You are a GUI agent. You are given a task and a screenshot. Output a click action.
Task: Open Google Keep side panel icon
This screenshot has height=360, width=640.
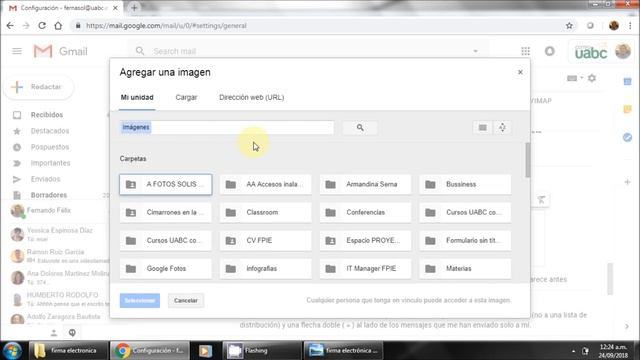point(627,109)
